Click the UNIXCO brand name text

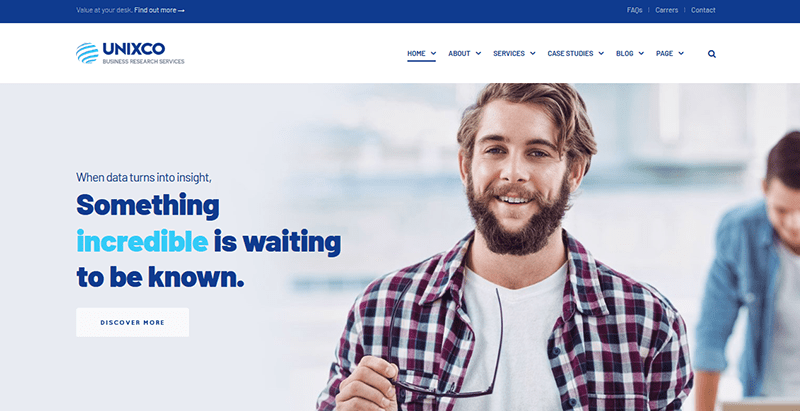coord(134,49)
